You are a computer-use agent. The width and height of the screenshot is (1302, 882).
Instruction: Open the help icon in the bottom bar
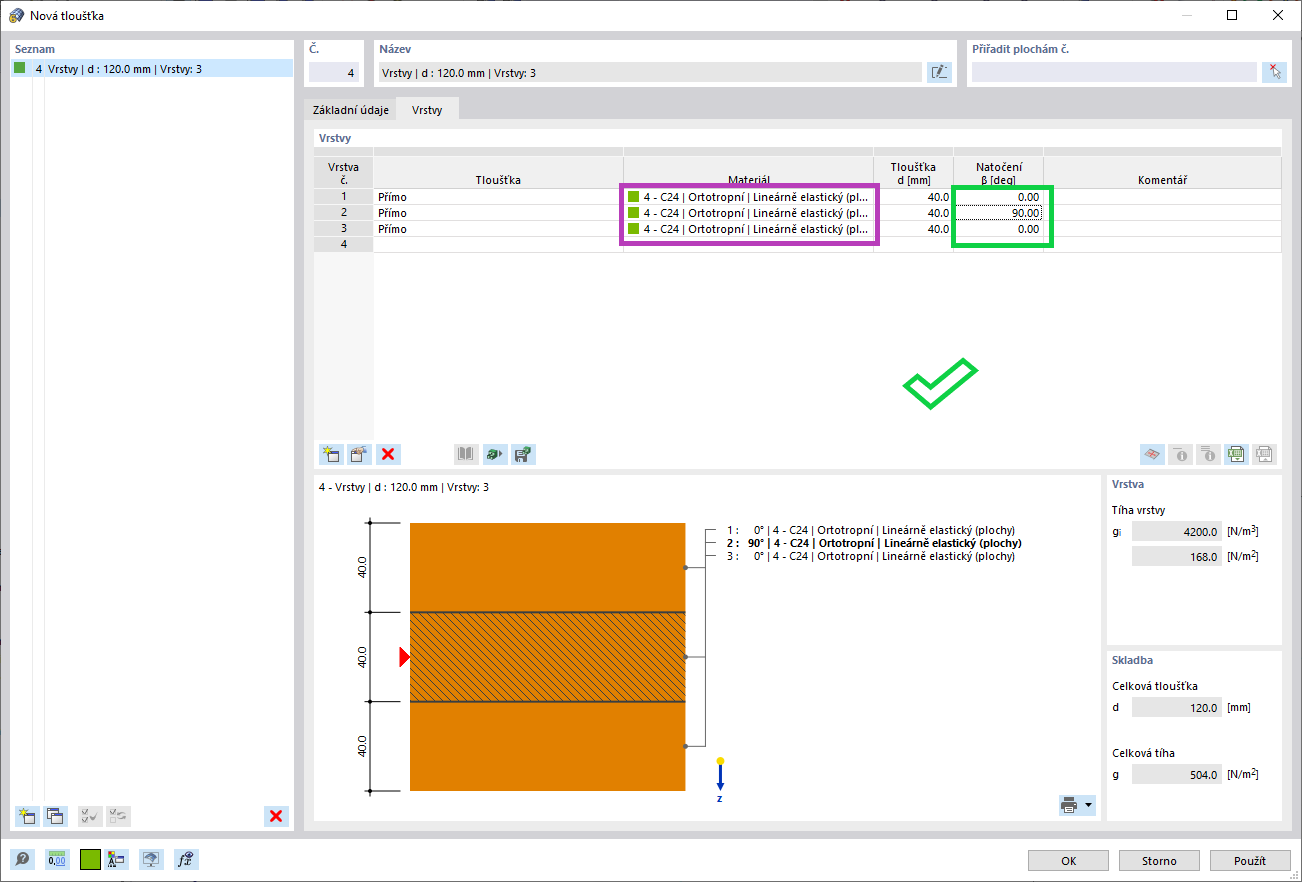point(22,859)
